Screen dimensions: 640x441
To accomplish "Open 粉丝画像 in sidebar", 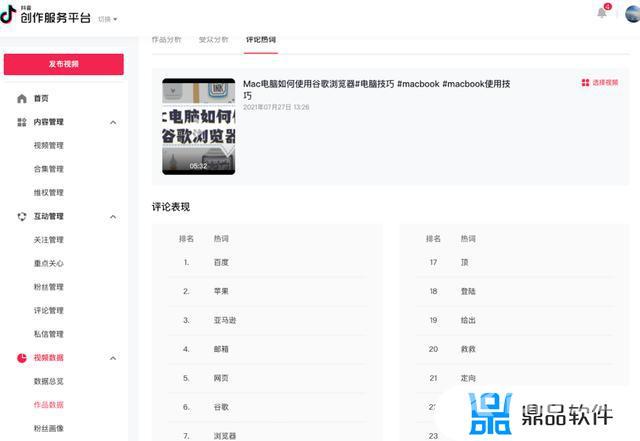I will click(49, 428).
